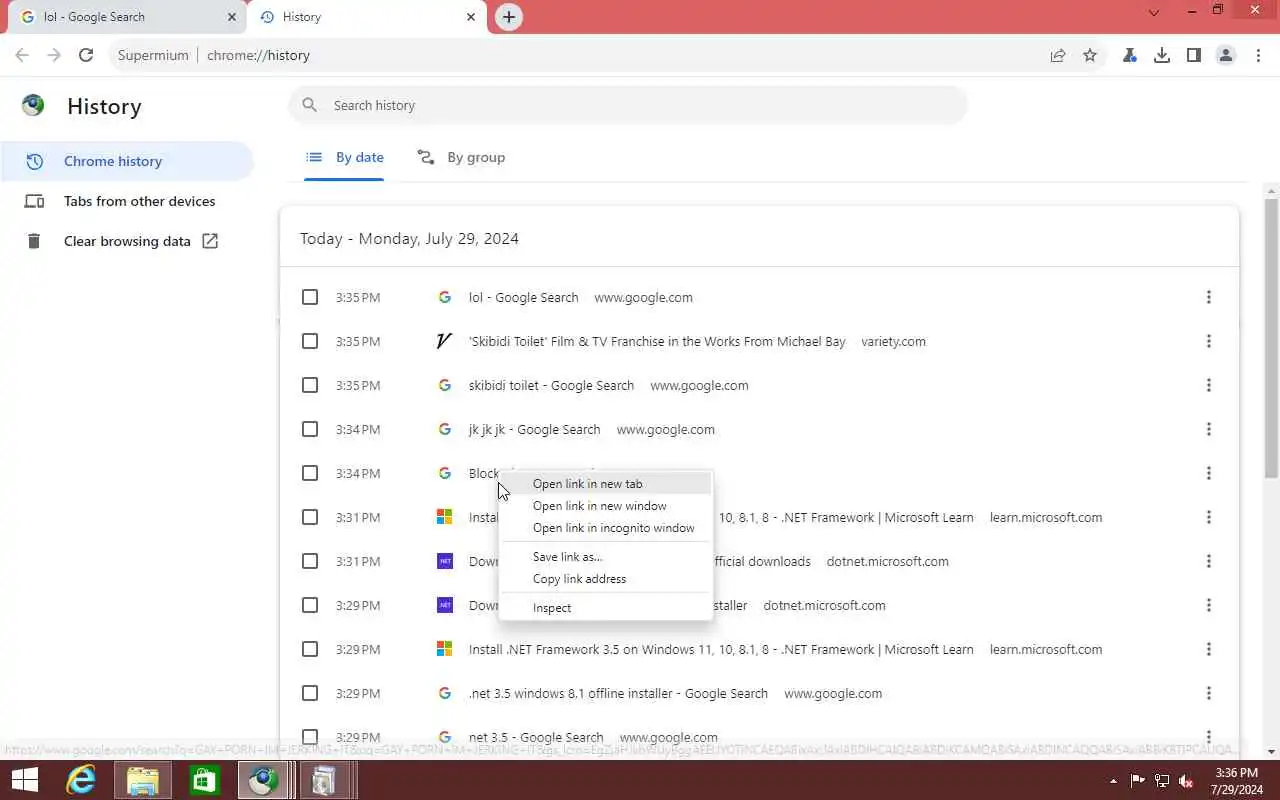Open the labs flask icon in toolbar
The image size is (1280, 800).
pyautogui.click(x=1130, y=55)
